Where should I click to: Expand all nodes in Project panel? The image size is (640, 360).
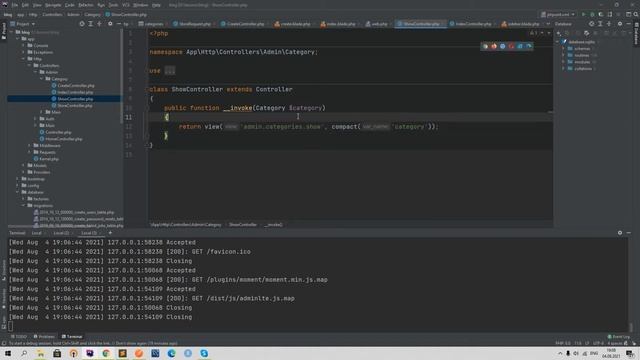coord(91,24)
